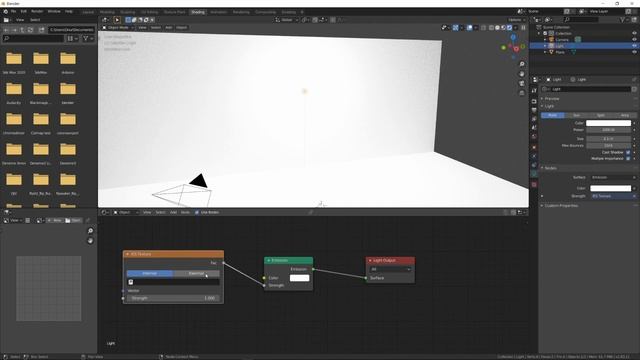Click the viewport pan hand icon
Image resolution: width=640 pixels, height=360 pixels.
click(522, 74)
